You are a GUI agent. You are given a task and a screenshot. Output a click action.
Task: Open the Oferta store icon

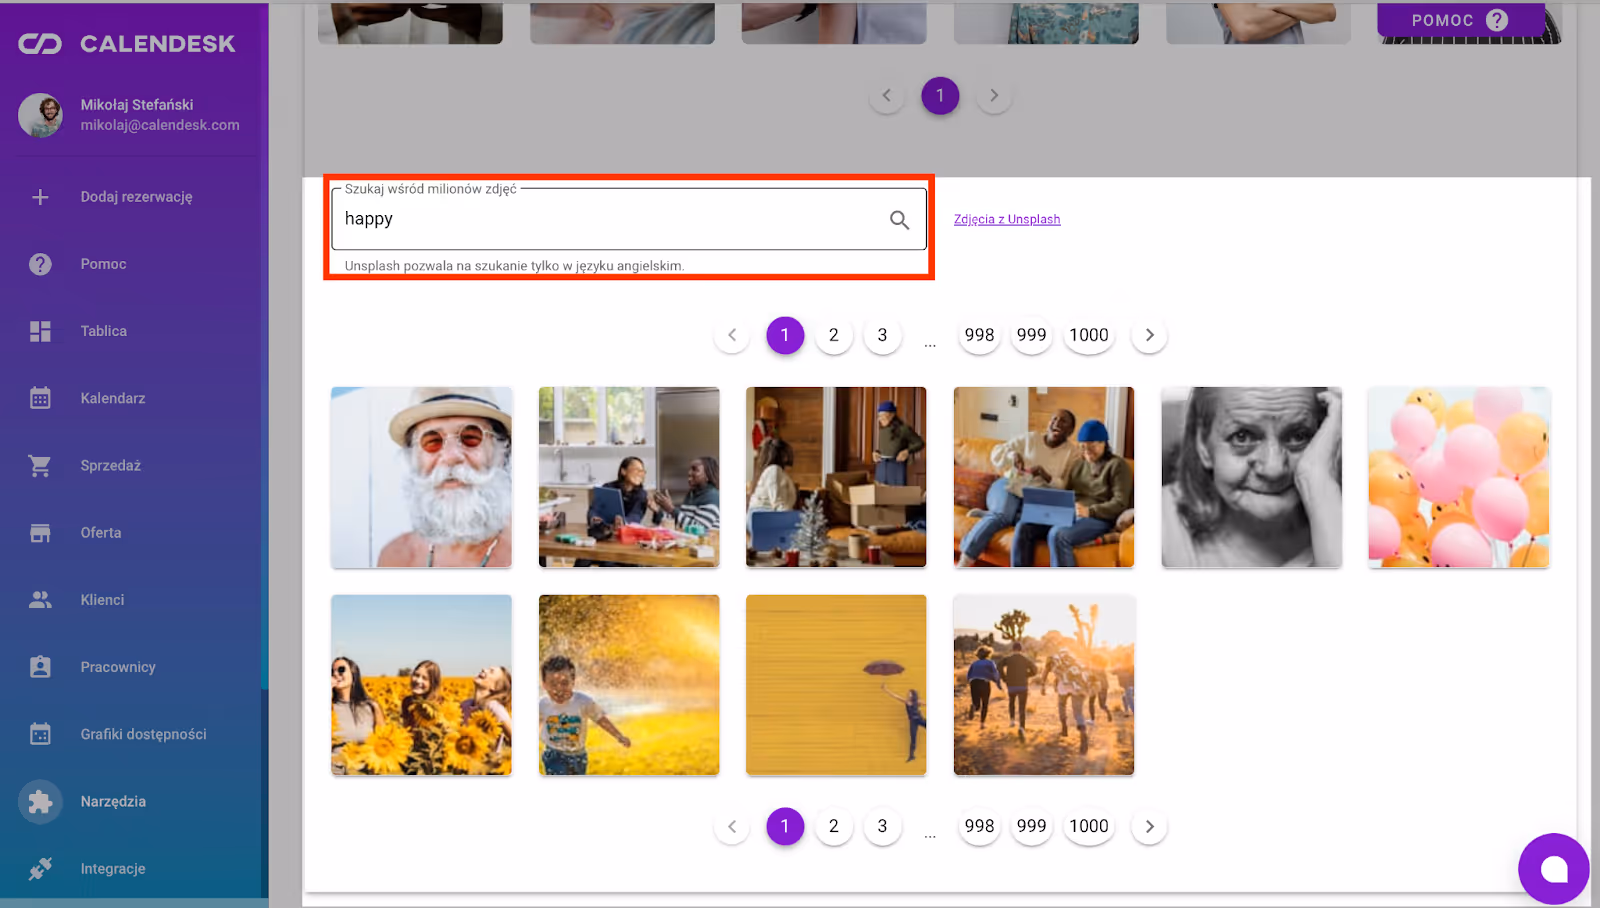(x=40, y=532)
